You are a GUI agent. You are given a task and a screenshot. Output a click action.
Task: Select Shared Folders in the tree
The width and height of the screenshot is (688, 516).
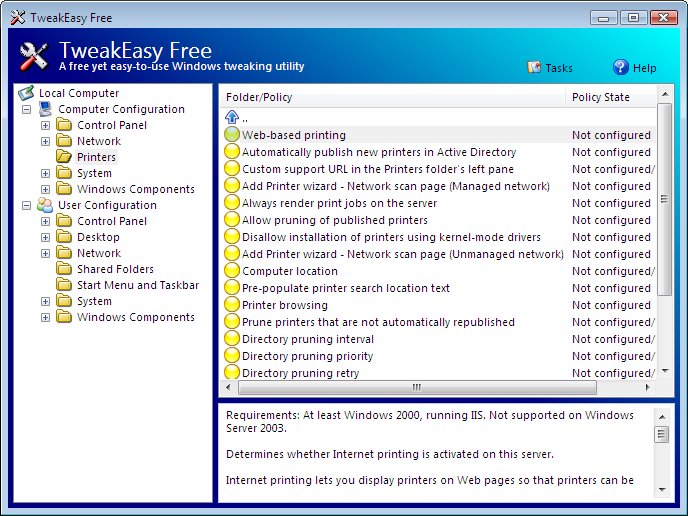(x=115, y=269)
